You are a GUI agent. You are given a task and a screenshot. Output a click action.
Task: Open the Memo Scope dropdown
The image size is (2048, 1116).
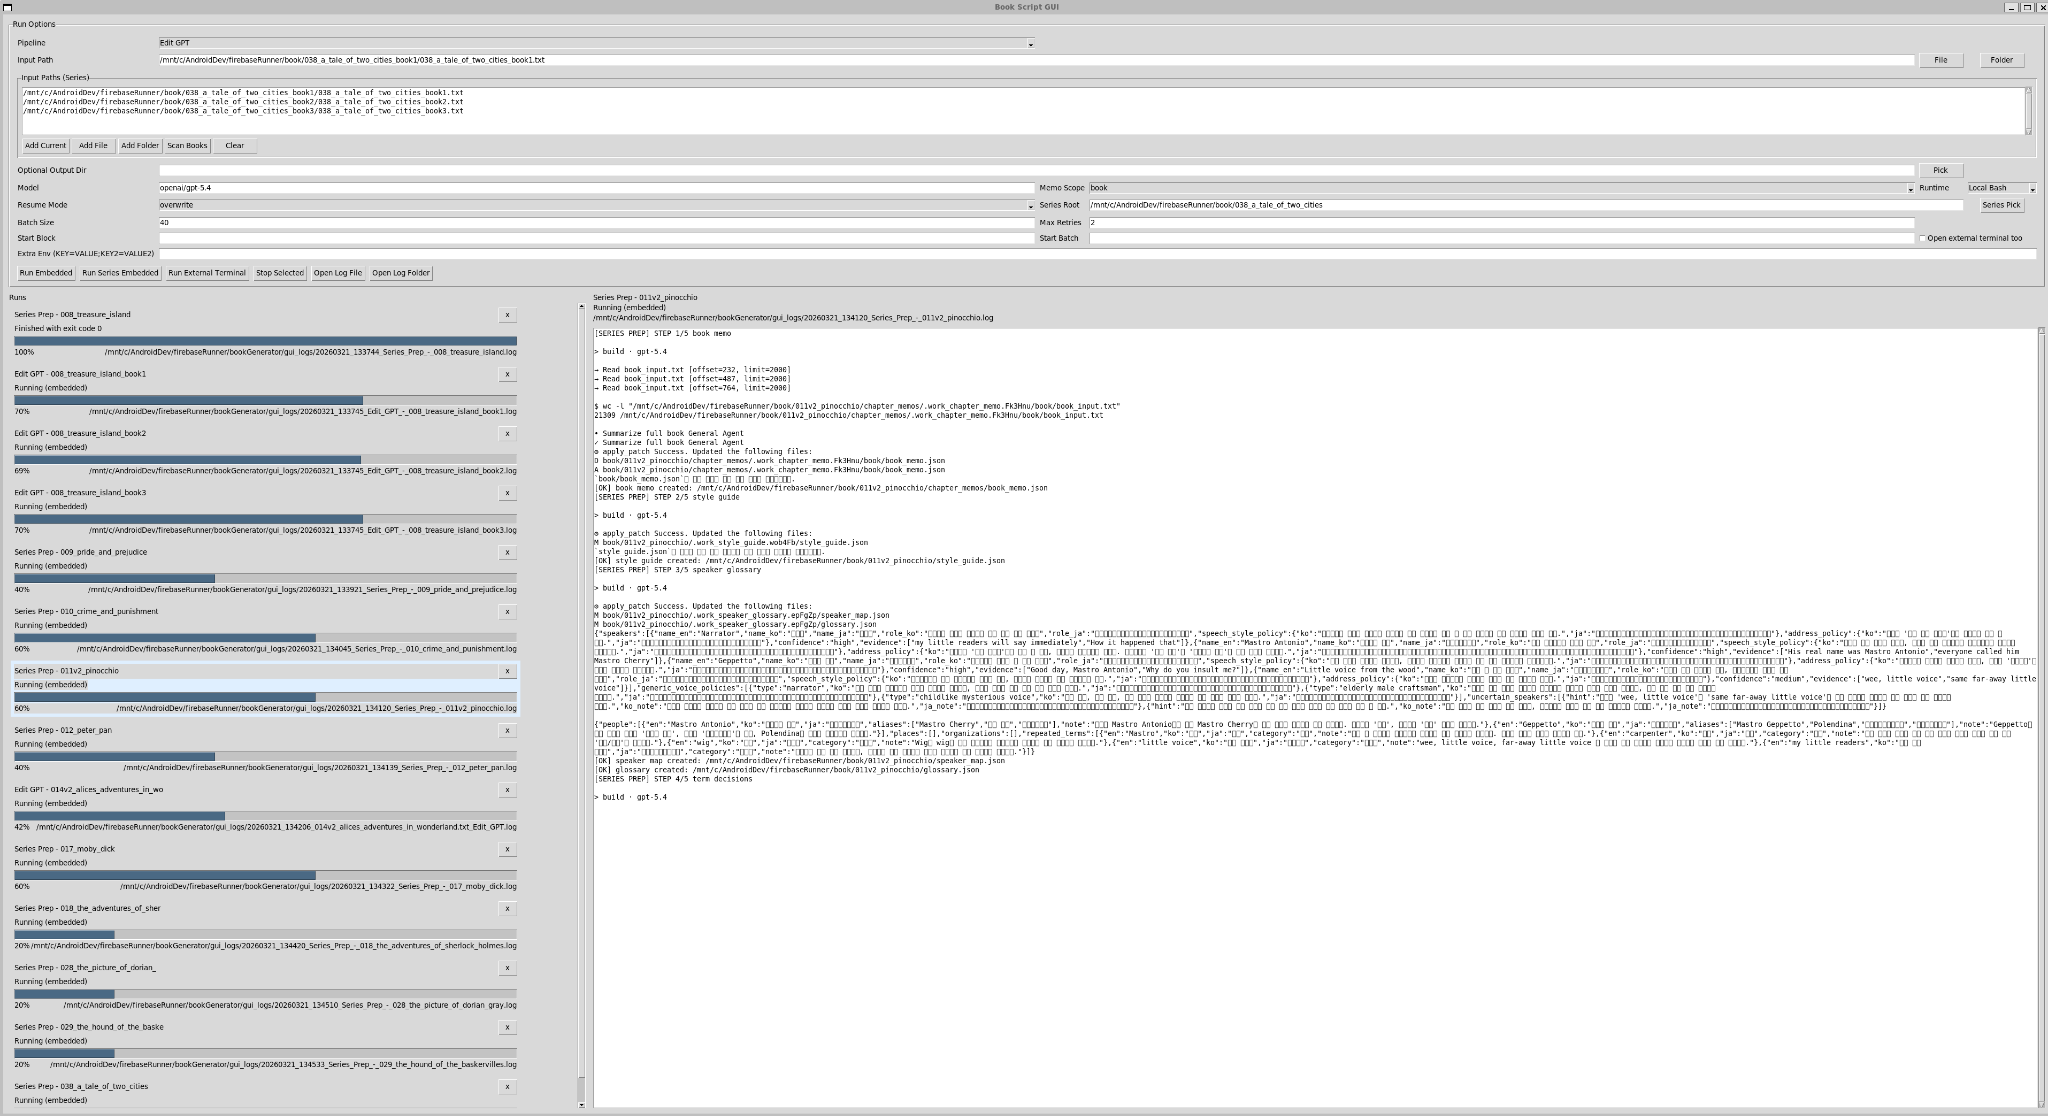1910,188
